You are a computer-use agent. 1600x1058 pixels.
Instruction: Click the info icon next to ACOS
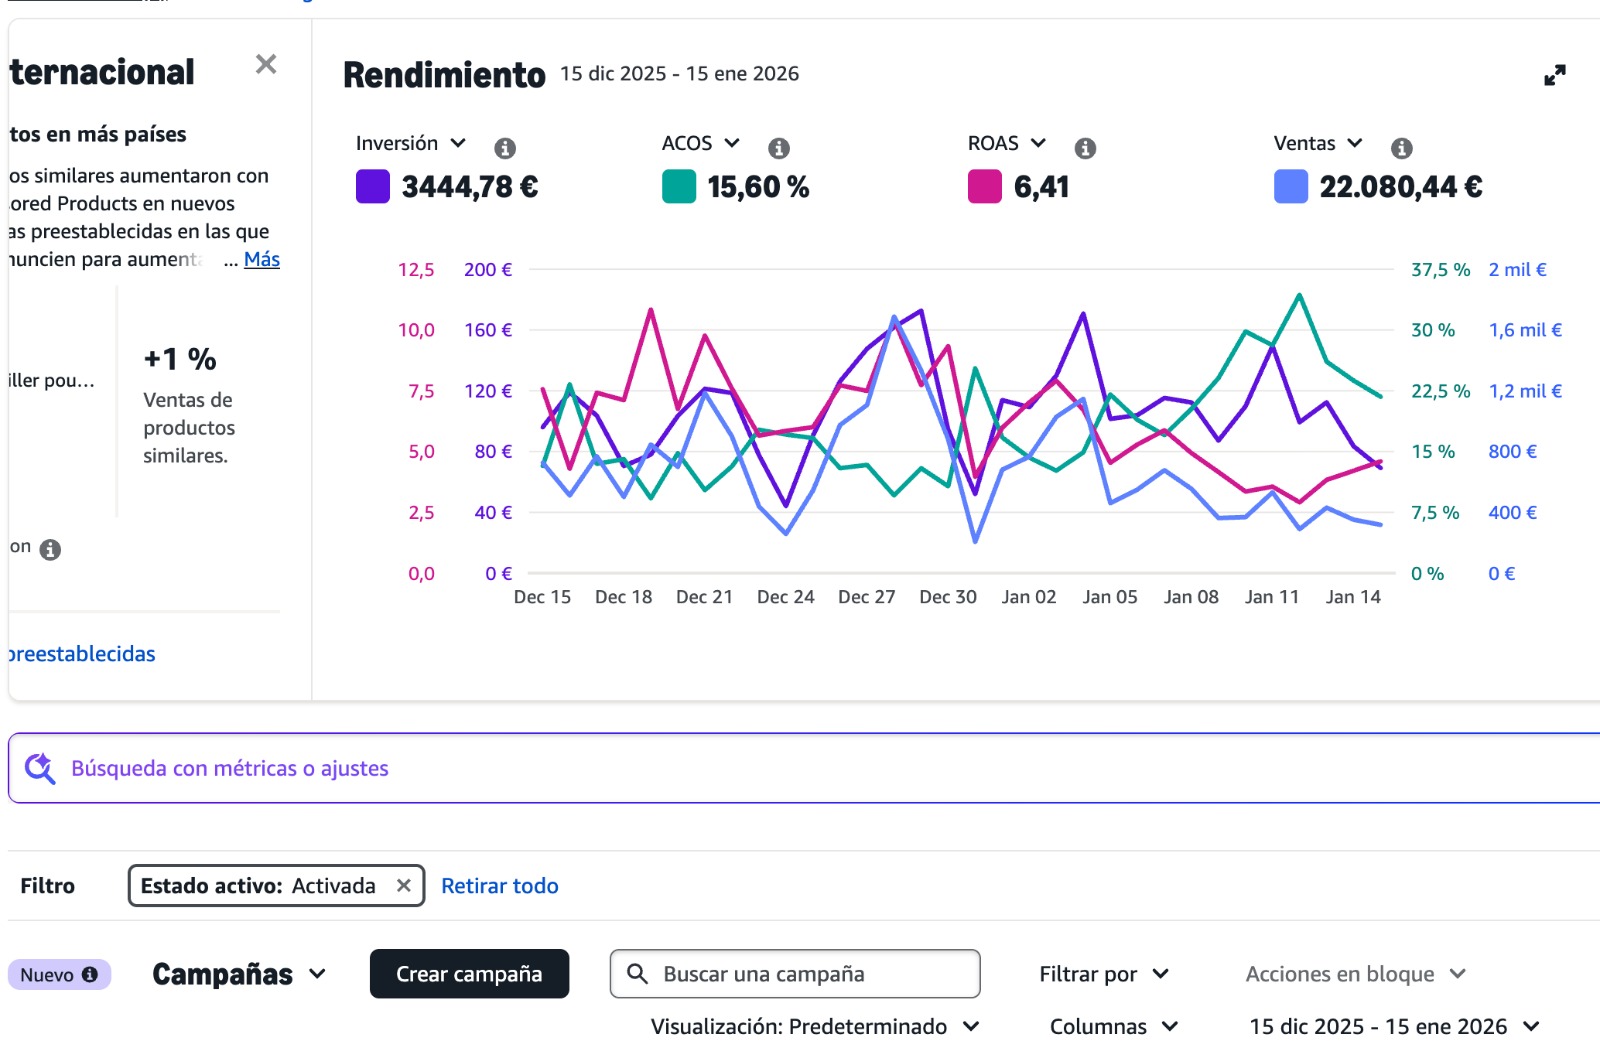tap(779, 148)
